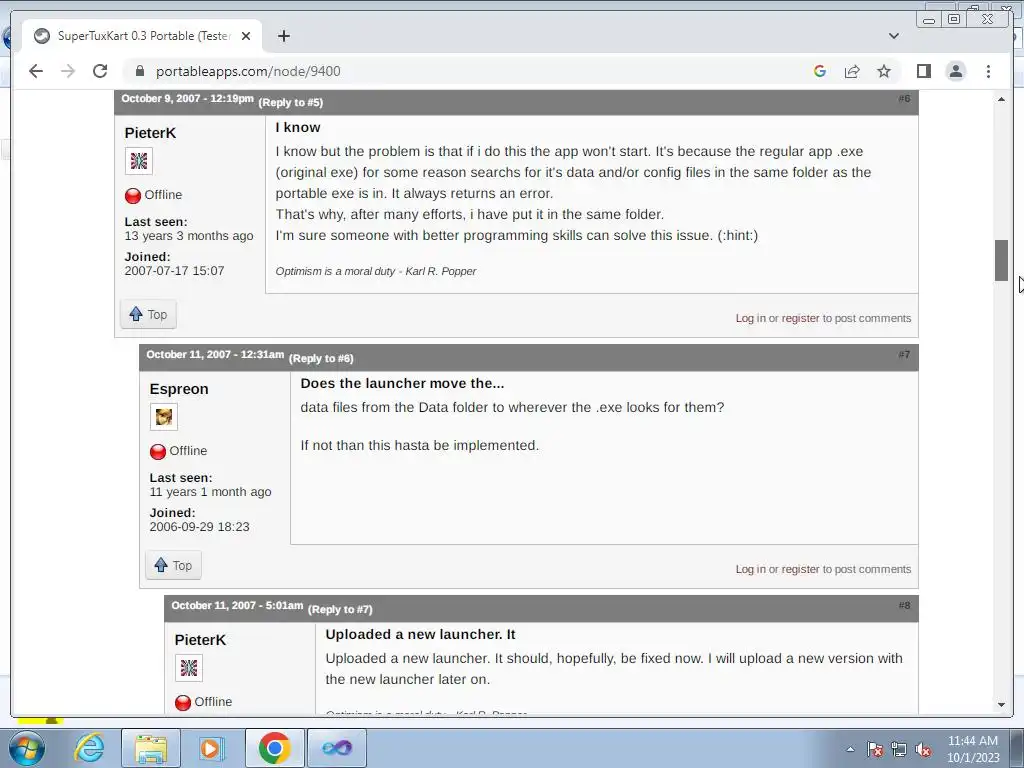
Task: Click 'Optimism is a moral duty' signature
Action: click(x=376, y=271)
